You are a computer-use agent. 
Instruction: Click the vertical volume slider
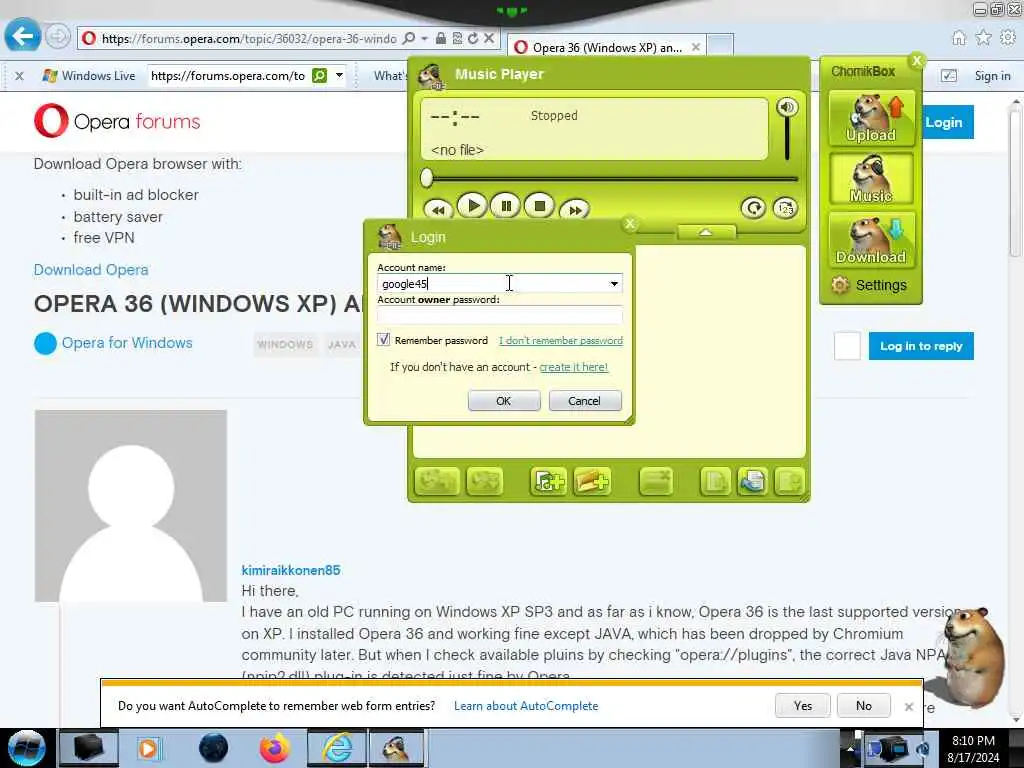pyautogui.click(x=787, y=139)
